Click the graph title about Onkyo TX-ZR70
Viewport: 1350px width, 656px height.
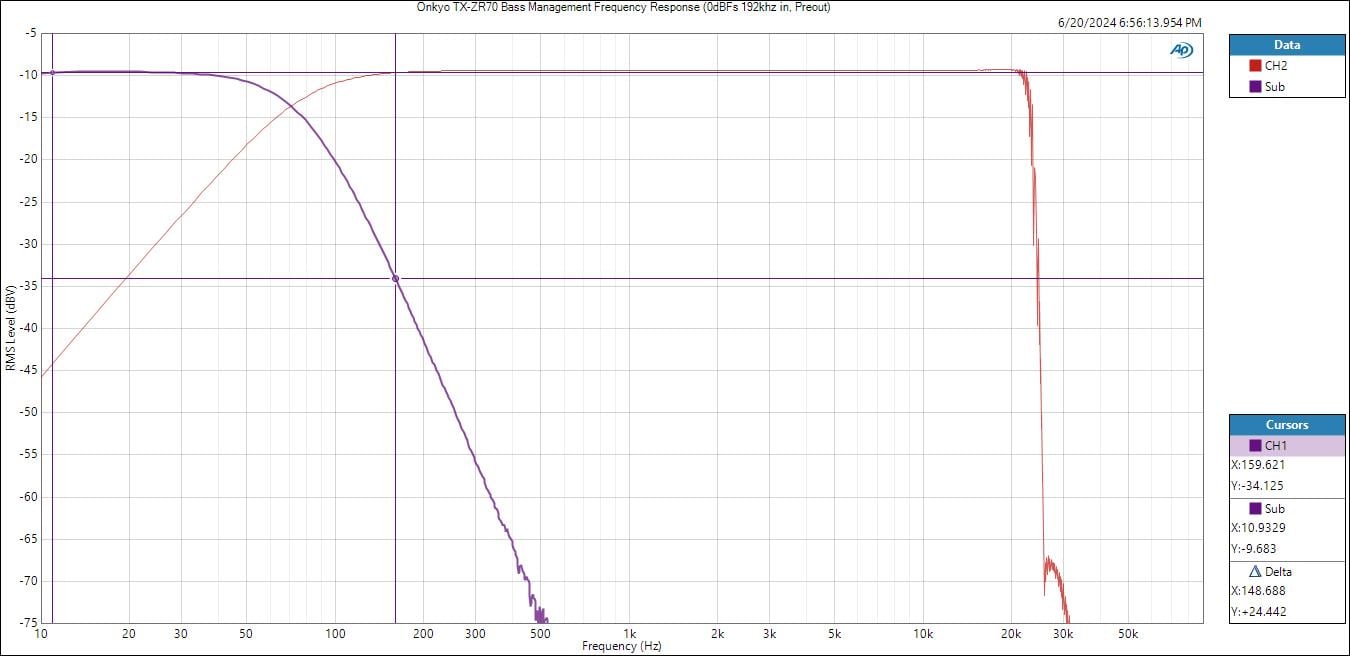[x=623, y=7]
